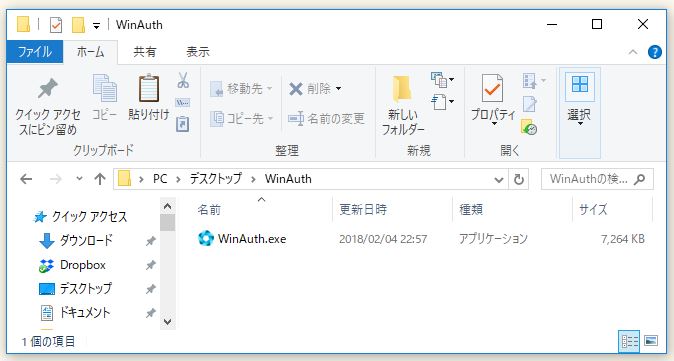The image size is (674, 361).
Task: Go forward with the right arrow
Action: [x=55, y=179]
